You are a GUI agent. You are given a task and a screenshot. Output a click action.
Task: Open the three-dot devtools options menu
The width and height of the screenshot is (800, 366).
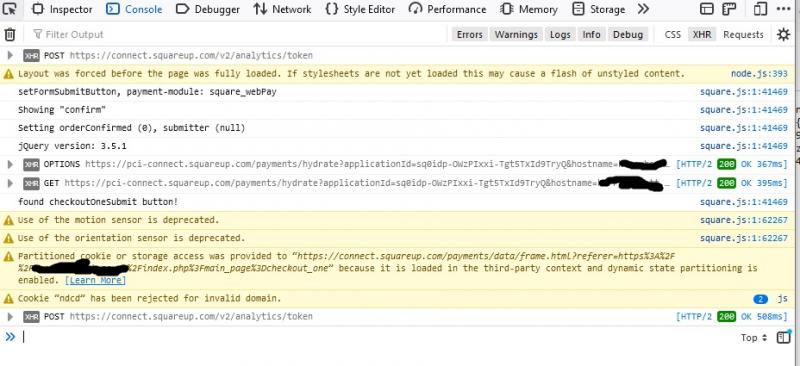coord(783,9)
